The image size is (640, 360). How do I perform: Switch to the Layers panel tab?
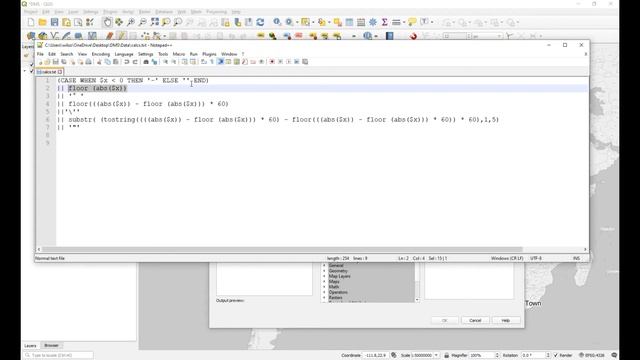[x=30, y=345]
